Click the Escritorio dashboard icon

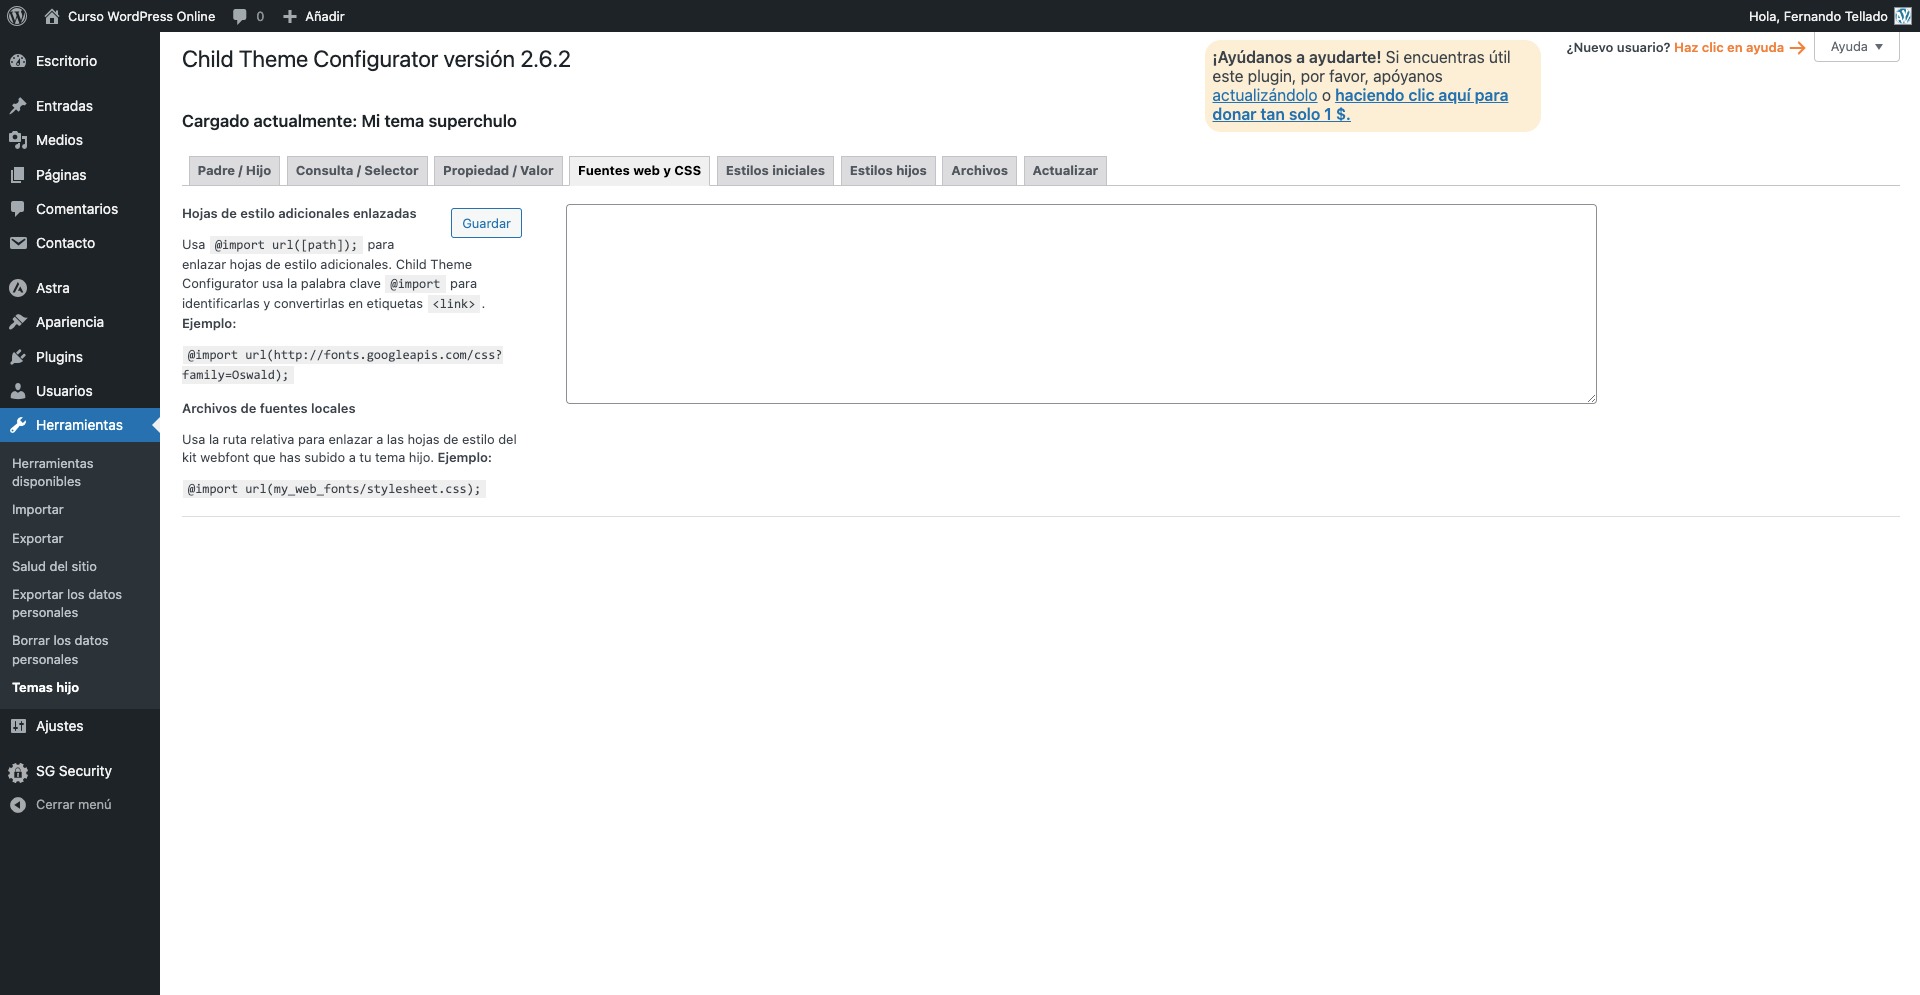18,61
